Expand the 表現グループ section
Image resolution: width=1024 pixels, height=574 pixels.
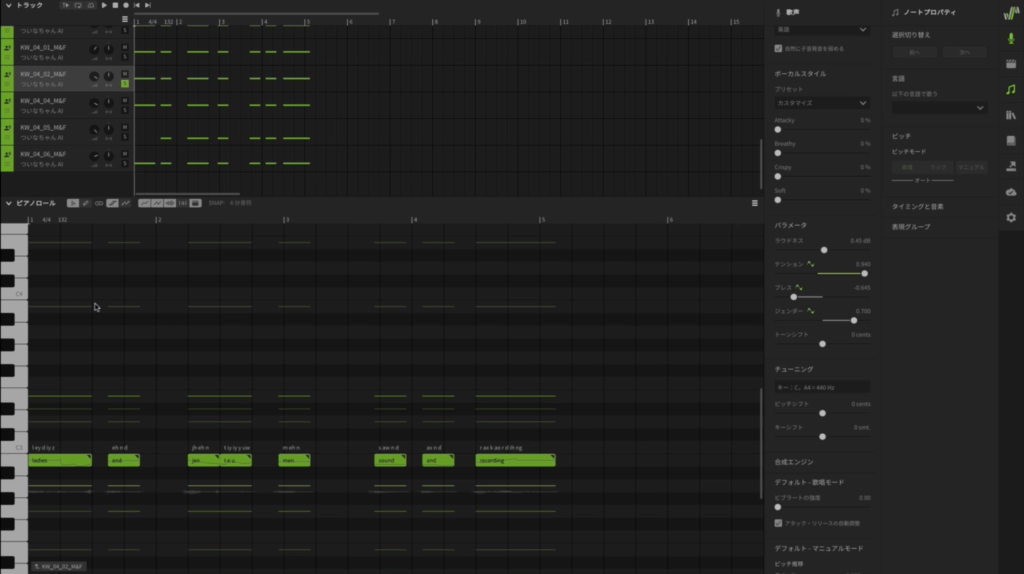(911, 227)
